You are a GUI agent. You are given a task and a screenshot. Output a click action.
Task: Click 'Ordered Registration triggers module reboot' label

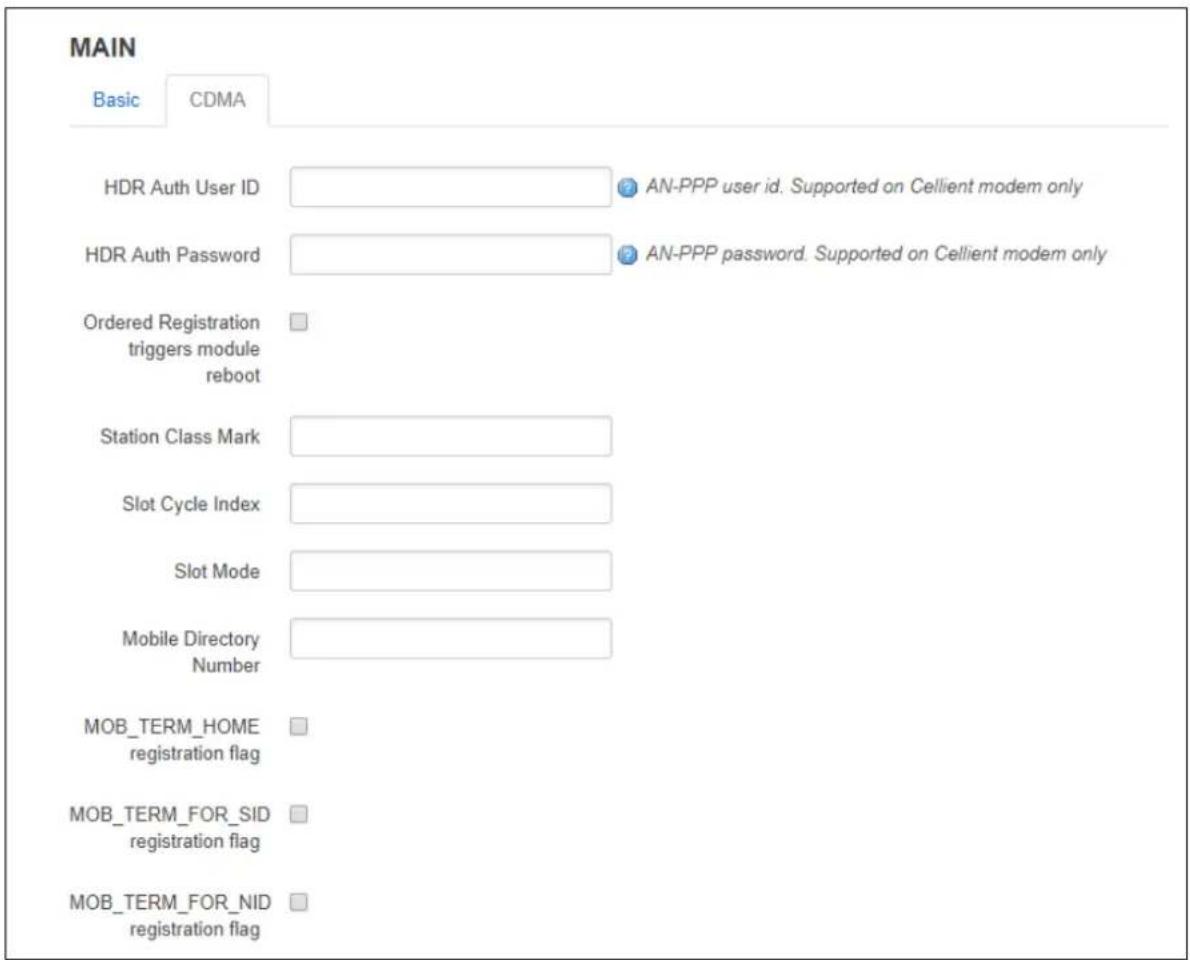tap(172, 348)
